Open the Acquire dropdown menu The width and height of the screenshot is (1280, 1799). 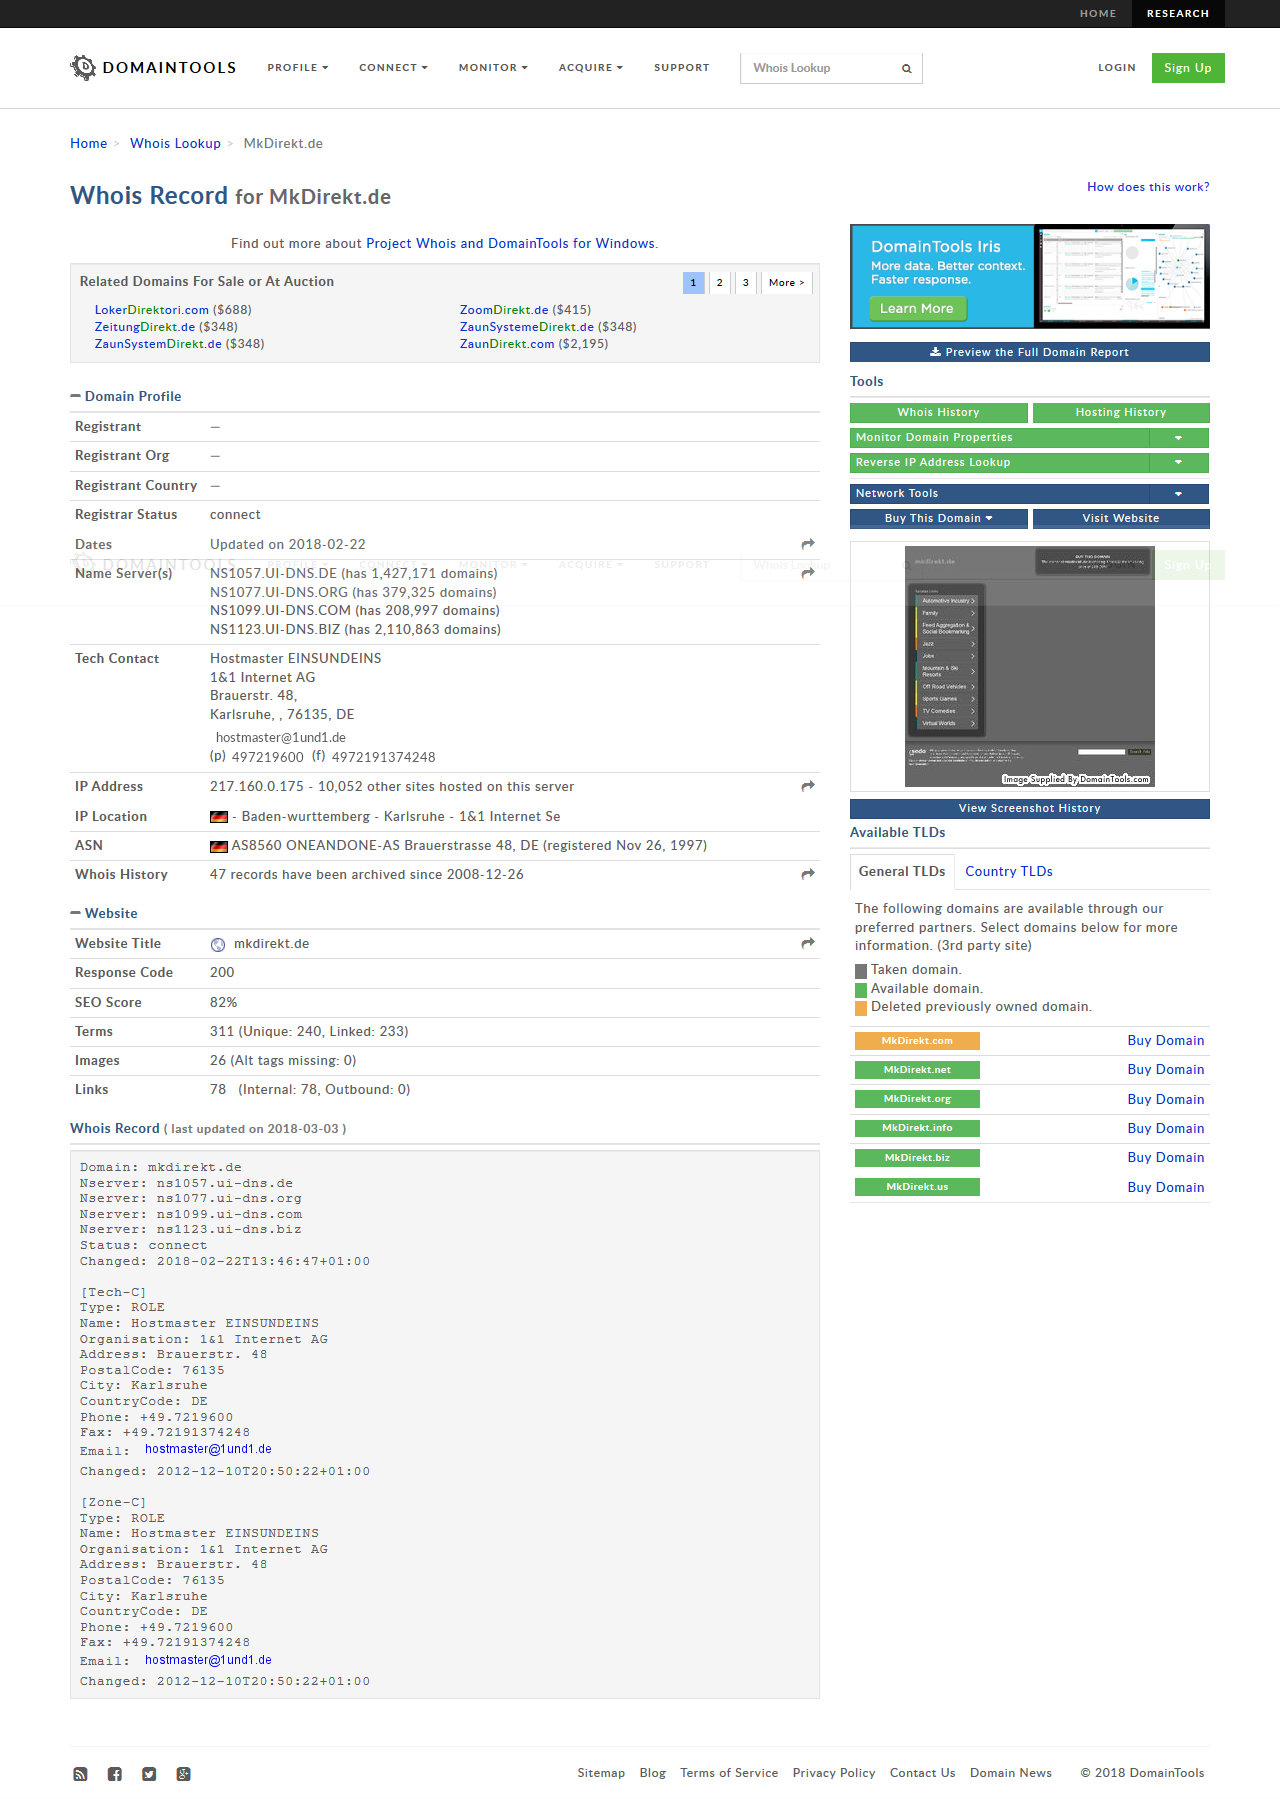pyautogui.click(x=591, y=68)
